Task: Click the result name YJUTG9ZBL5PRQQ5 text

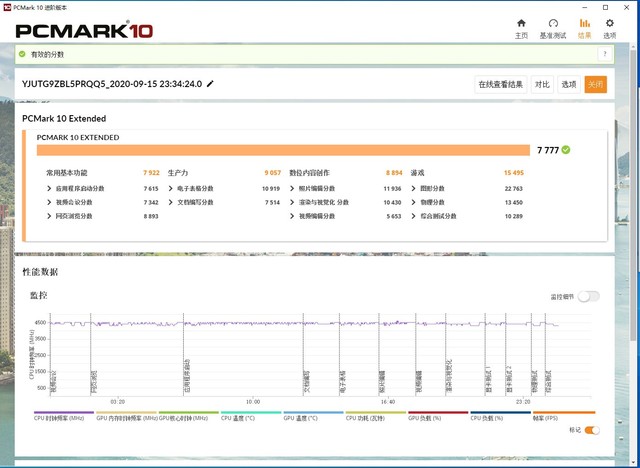Action: pos(112,84)
